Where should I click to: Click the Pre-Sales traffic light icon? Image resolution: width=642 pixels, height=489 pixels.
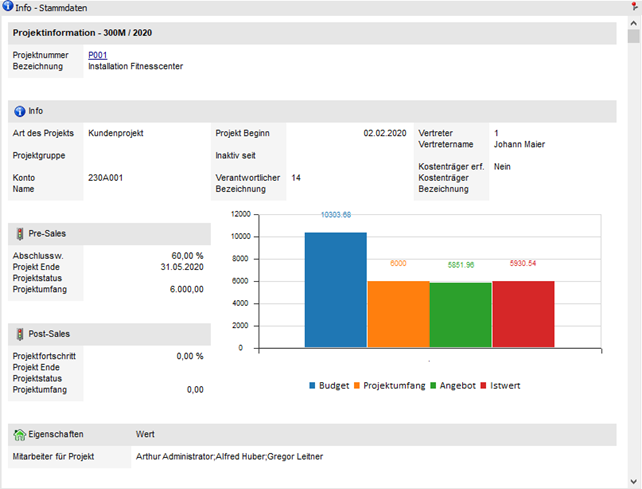point(20,234)
